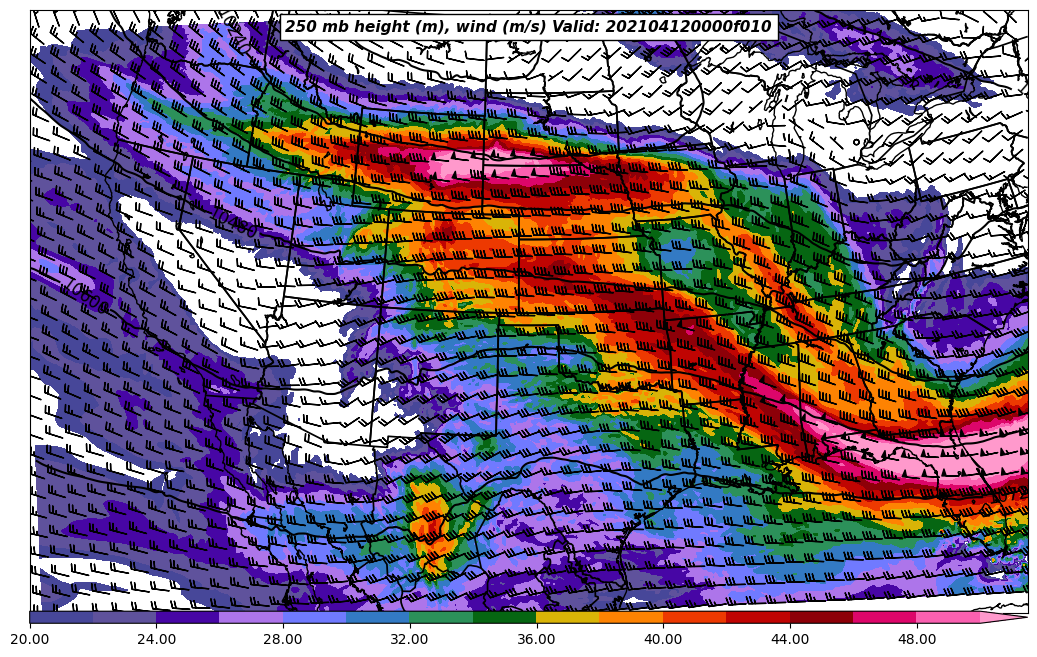Select the light purple colorbar segment ending at 28.00

coord(251,617)
